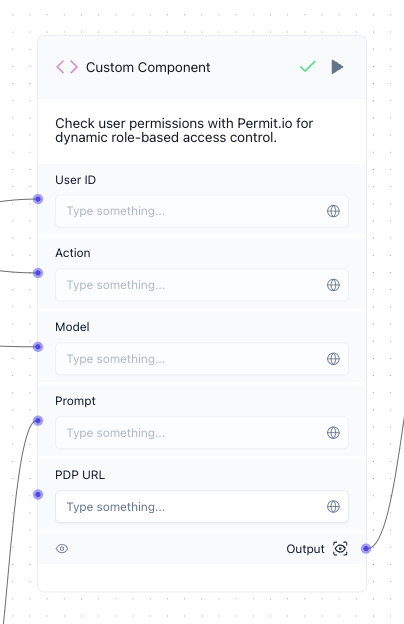Click the Output connection handle
The height and width of the screenshot is (624, 404).
[366, 549]
